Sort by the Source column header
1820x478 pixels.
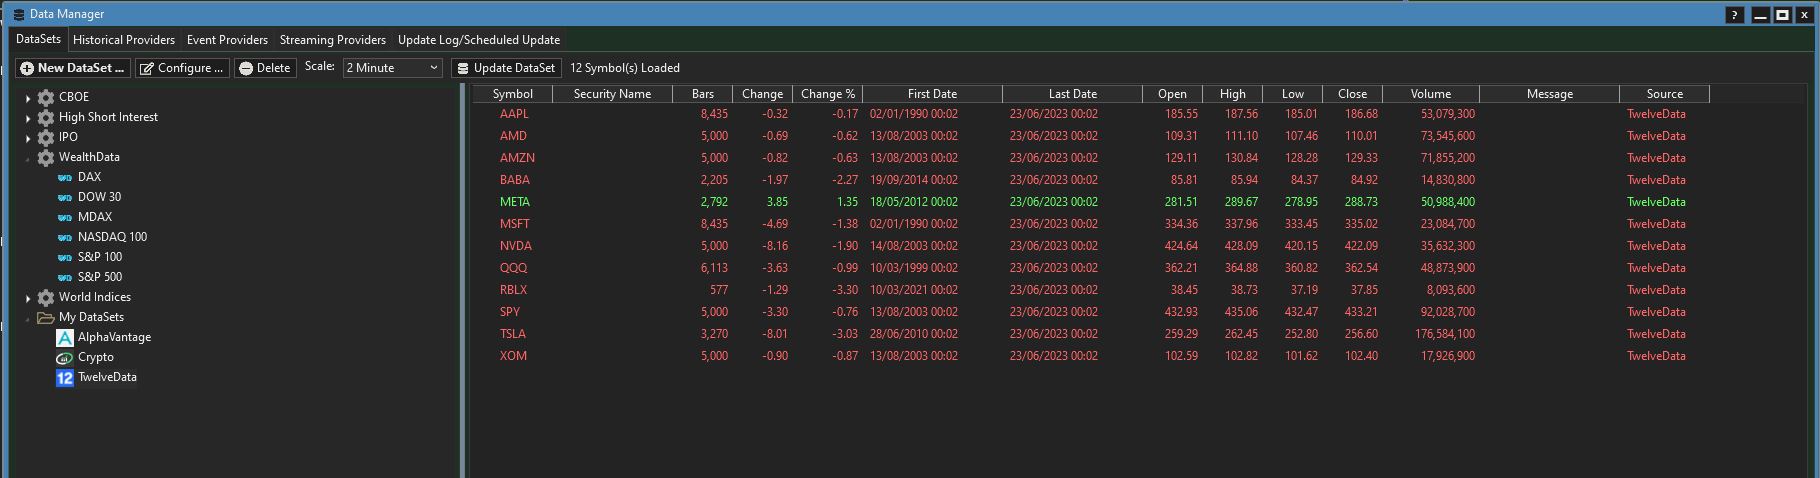[1664, 94]
